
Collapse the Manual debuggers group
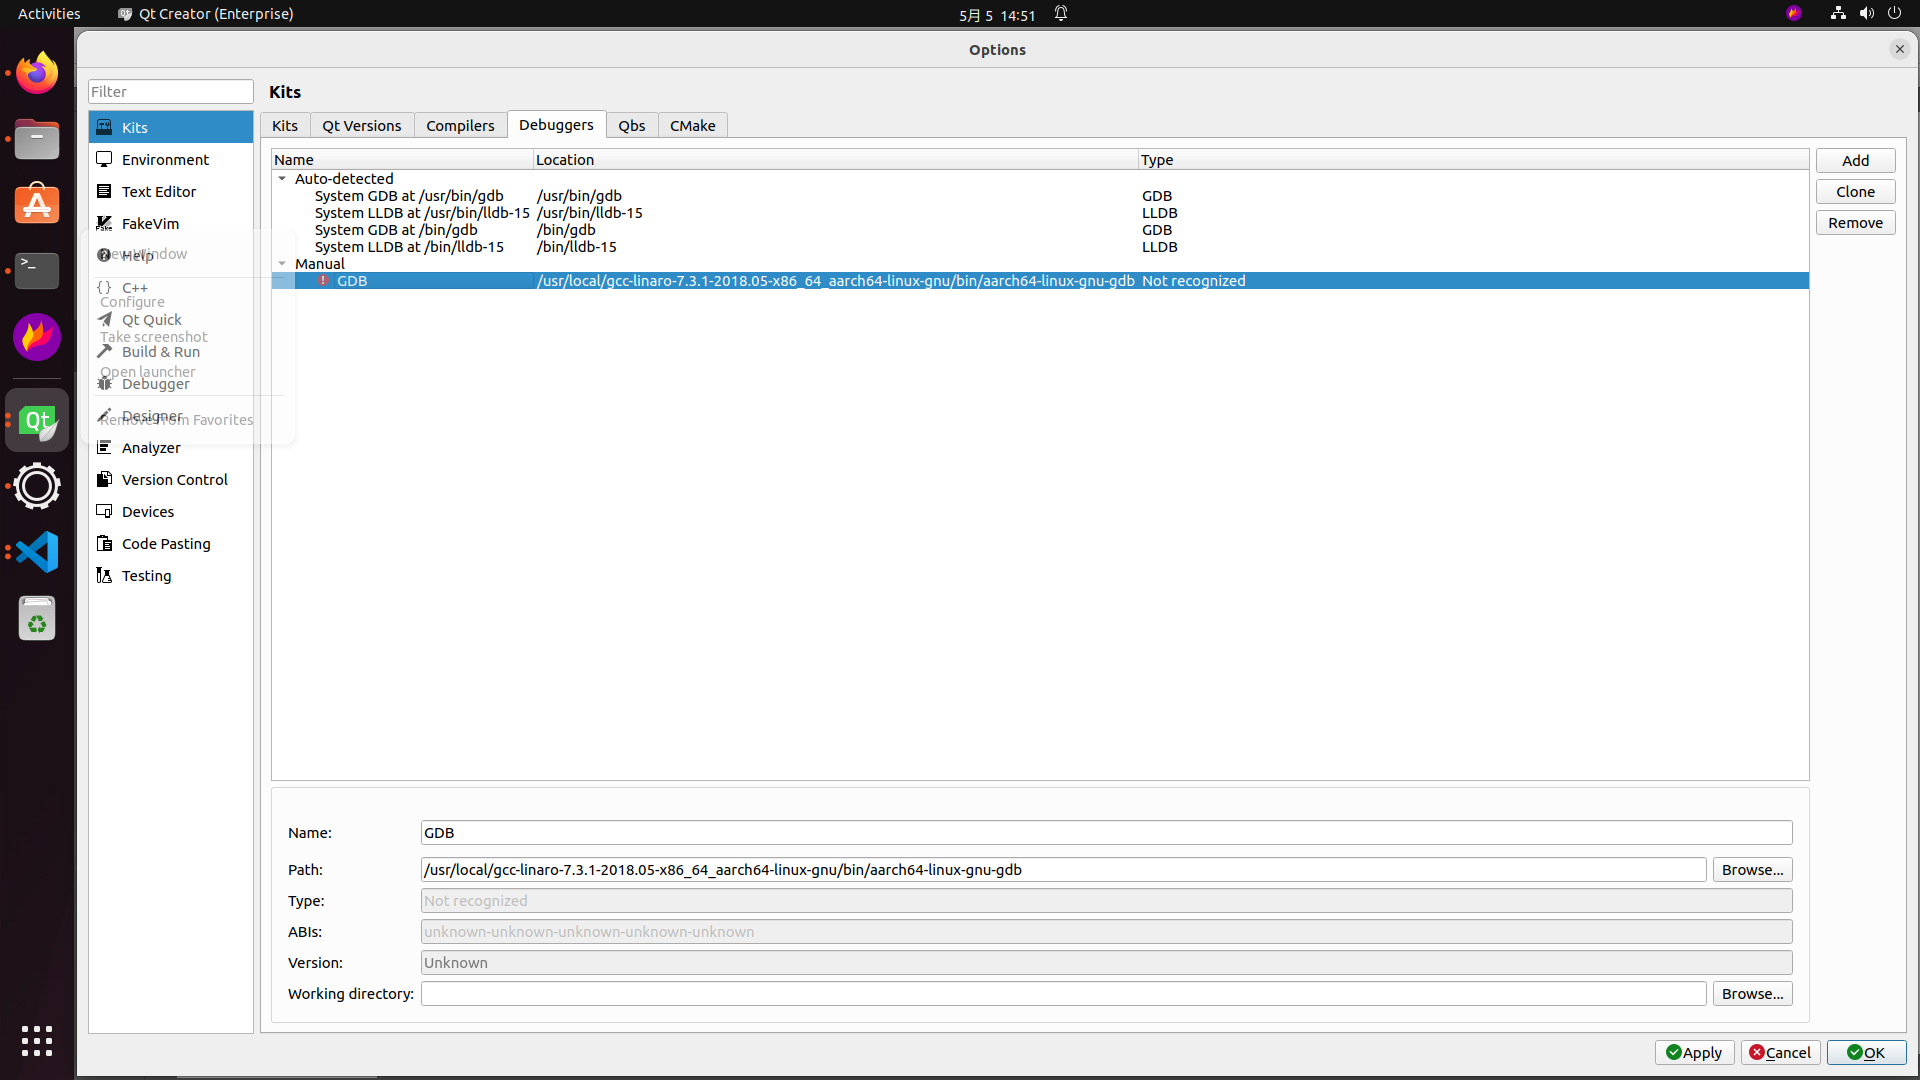pos(282,264)
